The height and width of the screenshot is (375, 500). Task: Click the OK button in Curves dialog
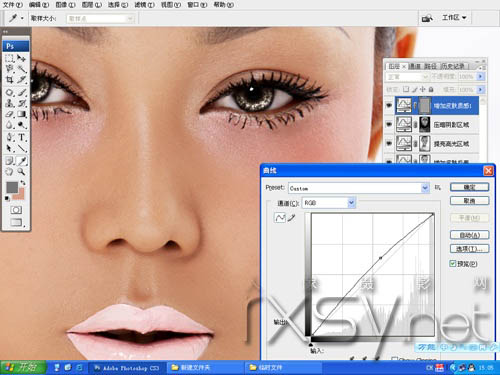[469, 187]
